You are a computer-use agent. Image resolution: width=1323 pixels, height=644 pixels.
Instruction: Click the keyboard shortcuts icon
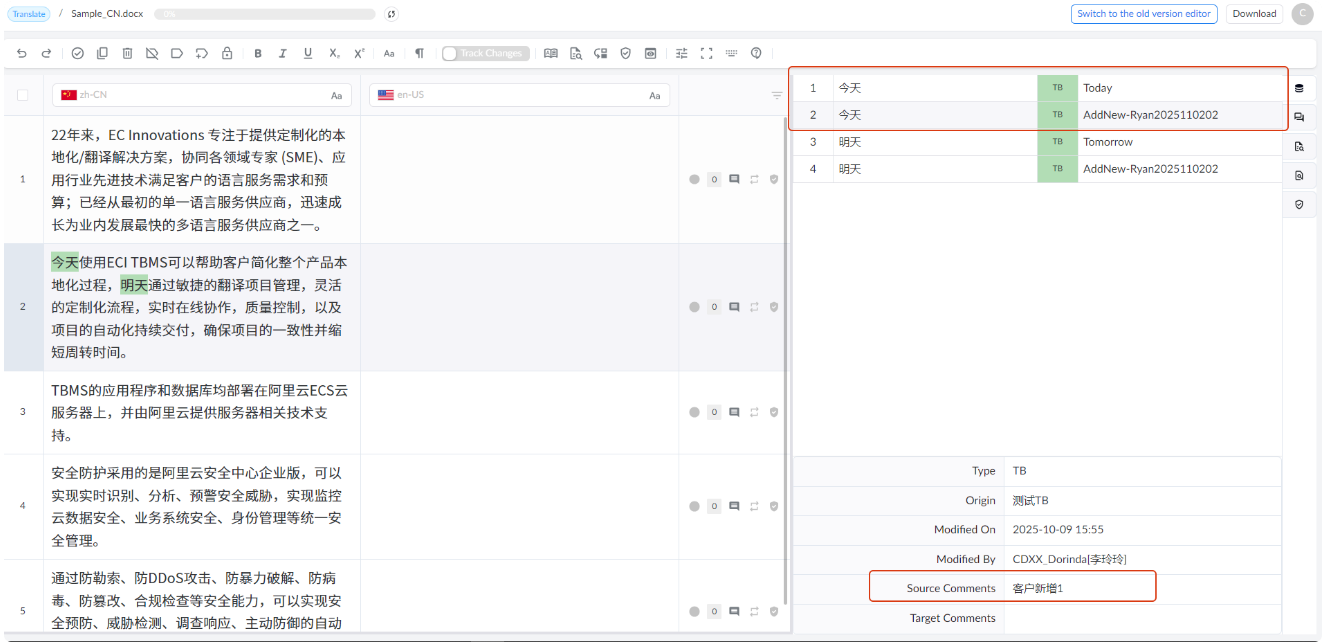pyautogui.click(x=732, y=53)
